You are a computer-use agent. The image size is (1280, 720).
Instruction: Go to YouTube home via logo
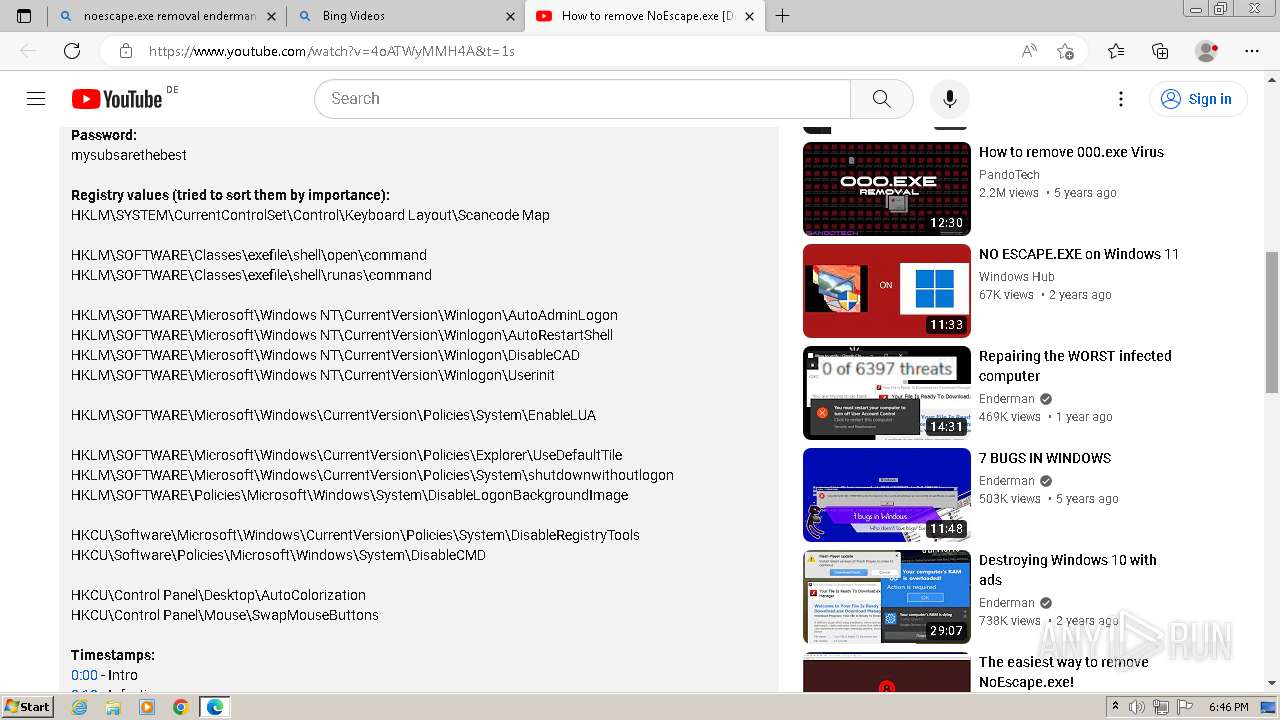[117, 98]
